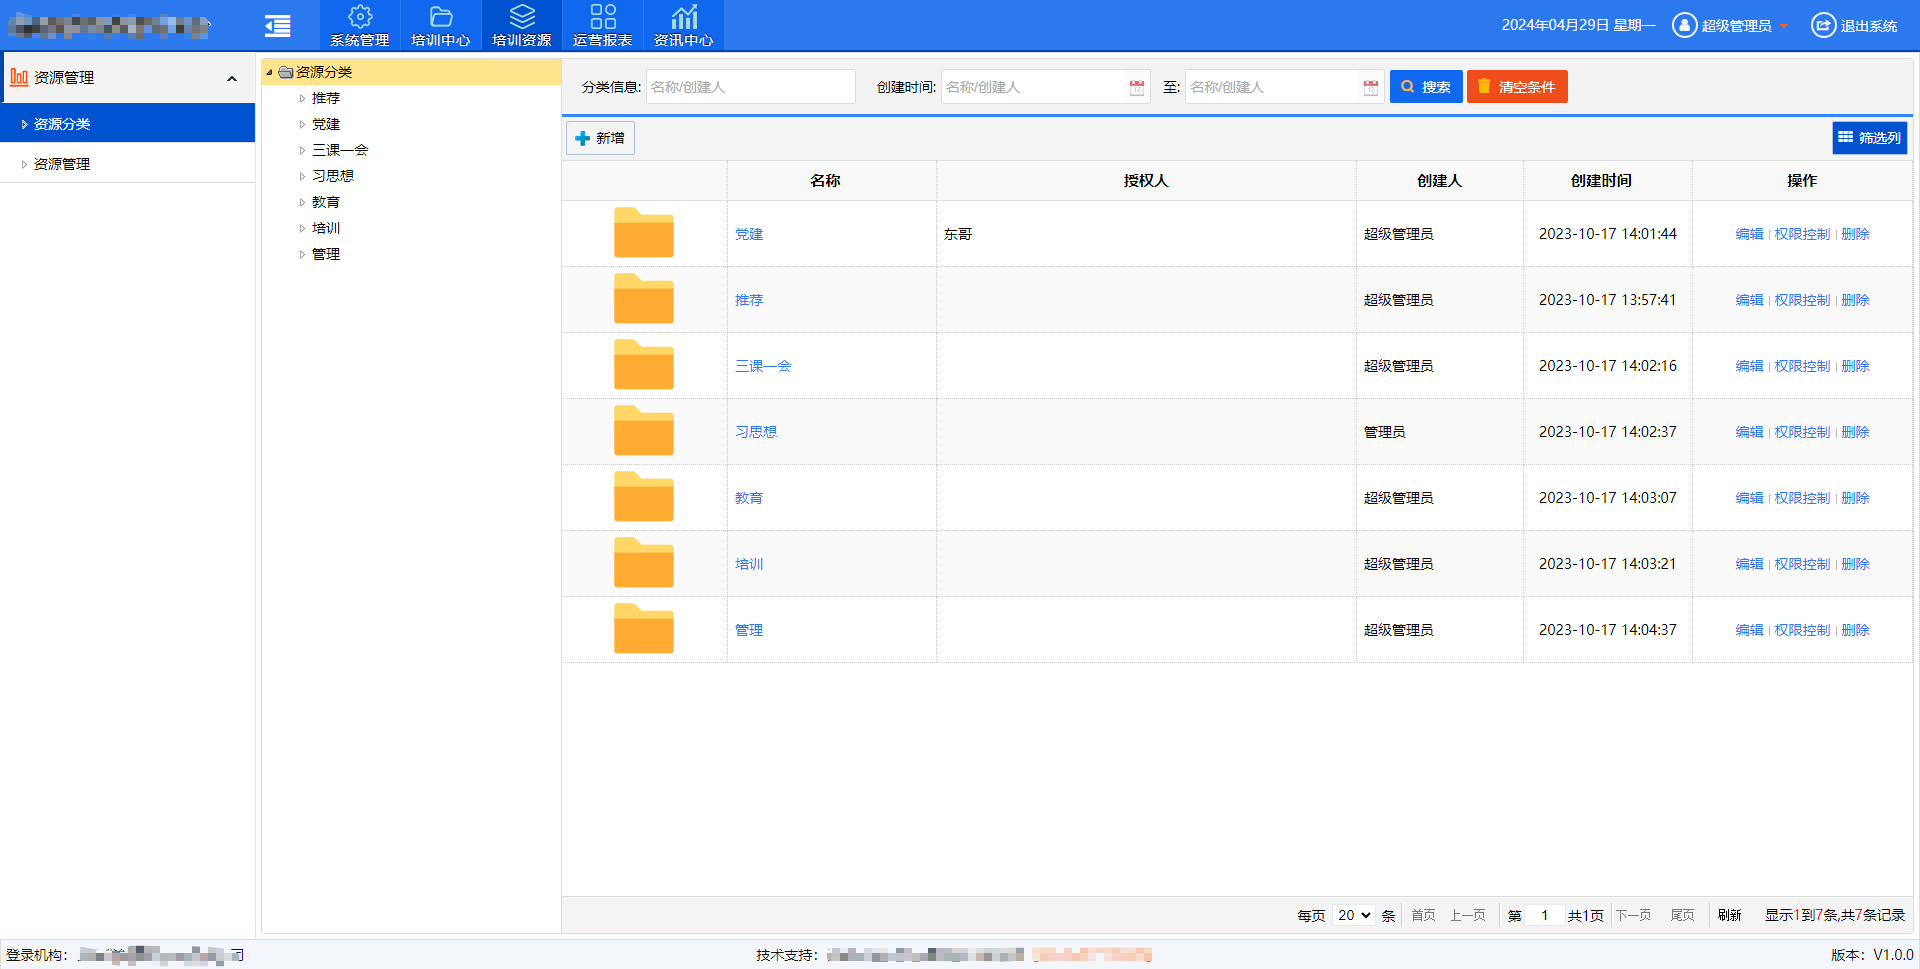Click 编辑 link in the 党建 row
The image size is (1920, 969).
(x=1749, y=234)
